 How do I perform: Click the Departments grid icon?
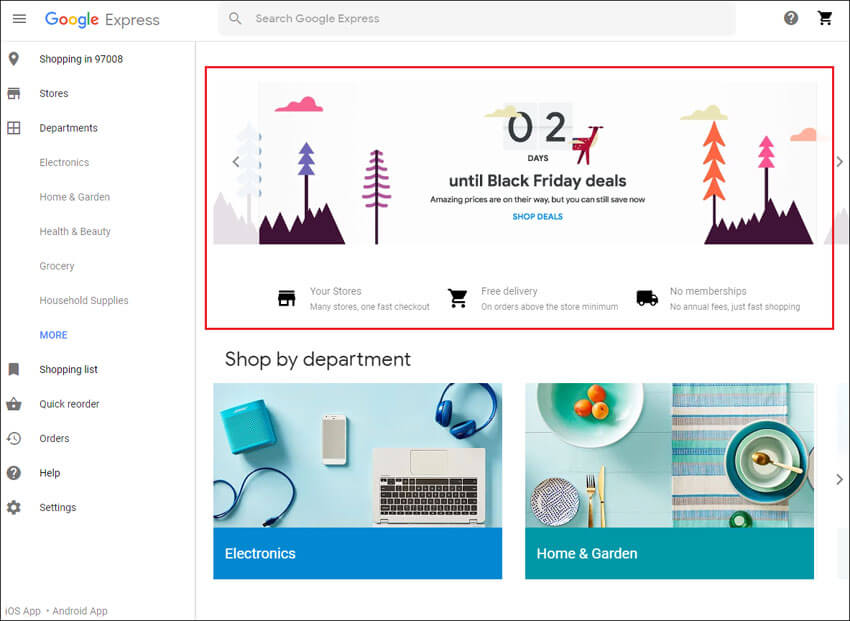(x=14, y=128)
